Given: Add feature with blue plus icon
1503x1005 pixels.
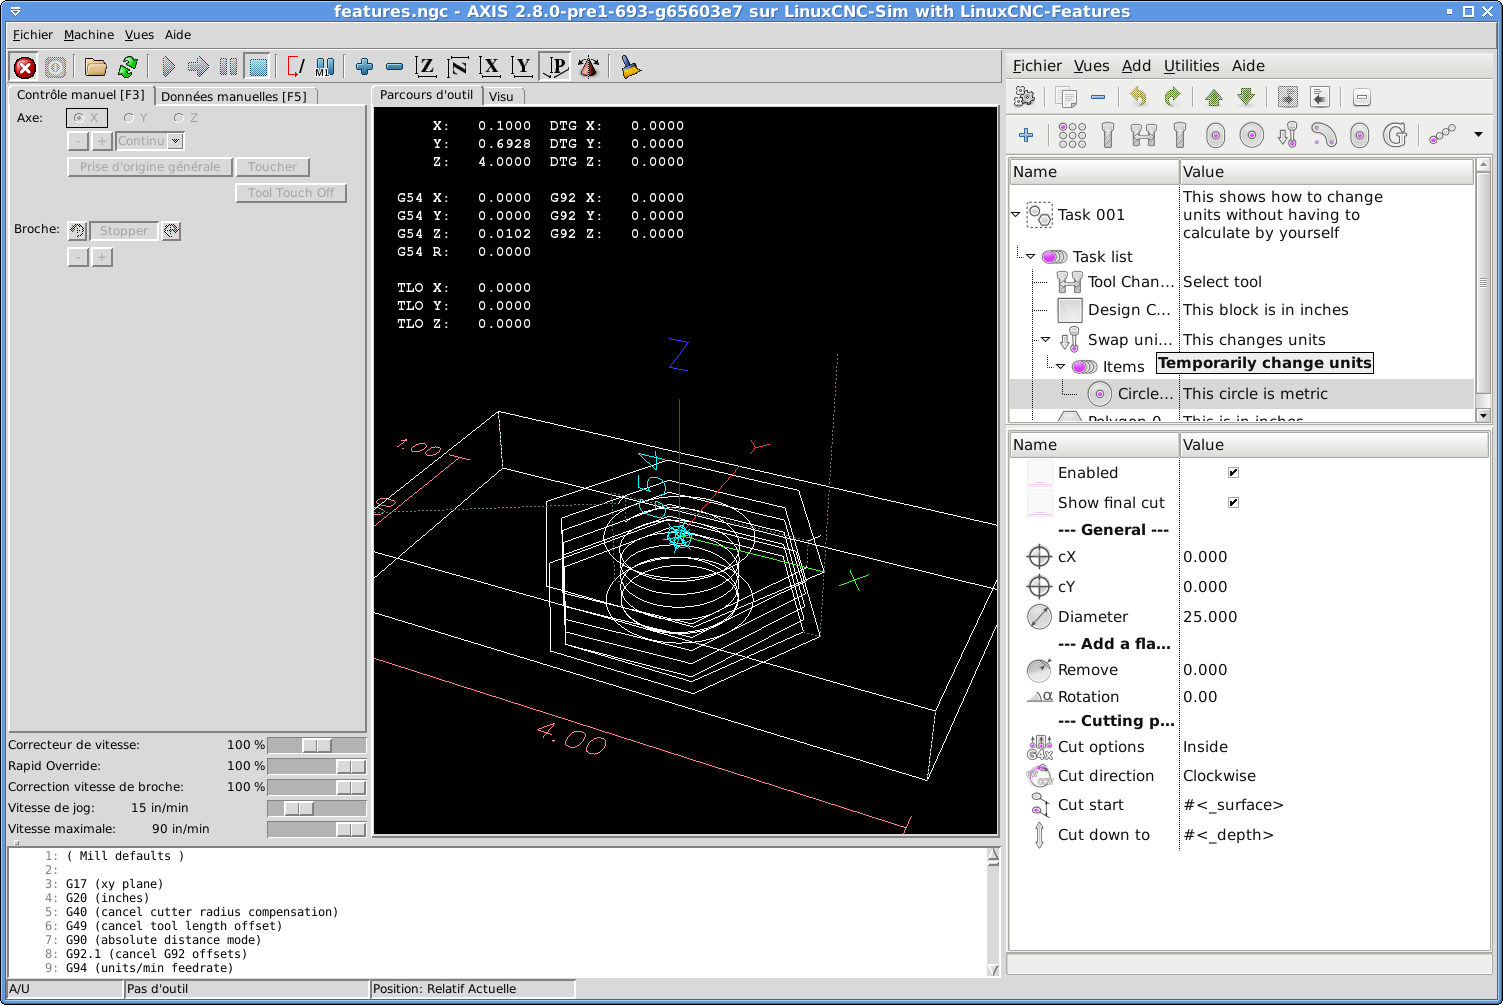Looking at the screenshot, I should pos(1026,135).
